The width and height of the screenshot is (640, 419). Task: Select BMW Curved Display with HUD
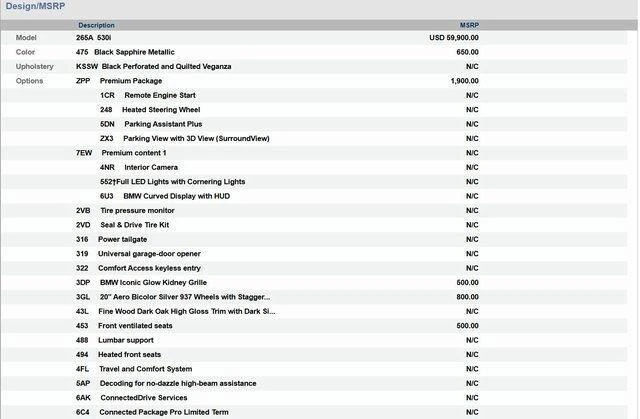coord(176,196)
